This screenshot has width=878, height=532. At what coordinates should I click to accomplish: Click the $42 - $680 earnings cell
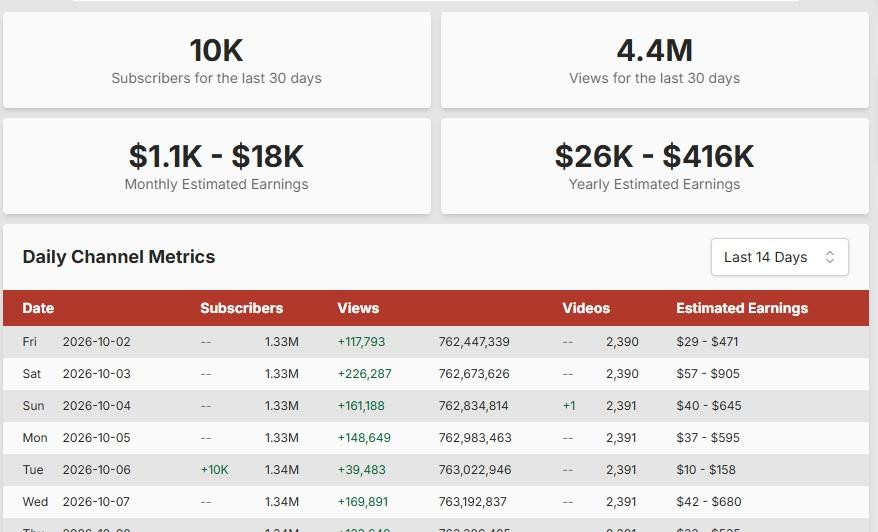coord(708,501)
